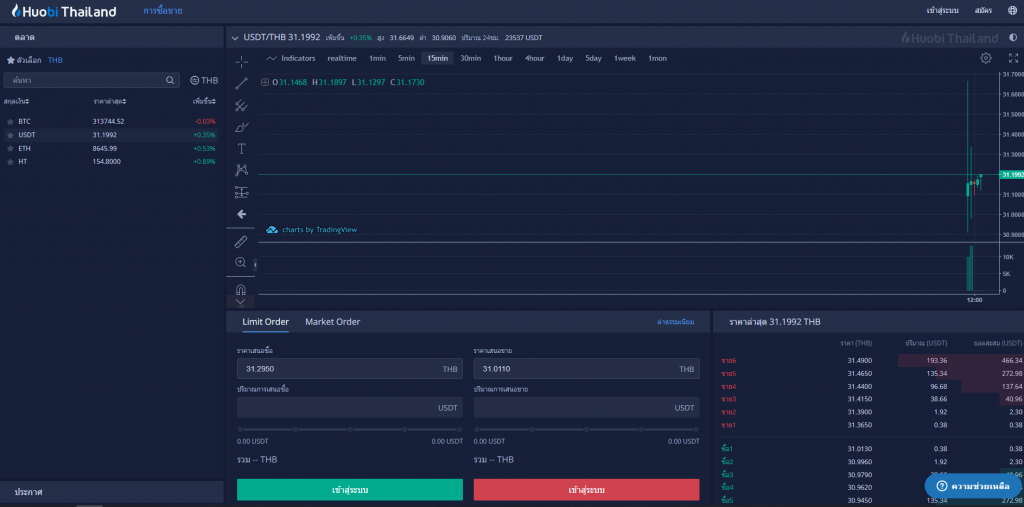This screenshot has width=1024, height=507.
Task: Open the language globe icon
Action: click(1013, 11)
